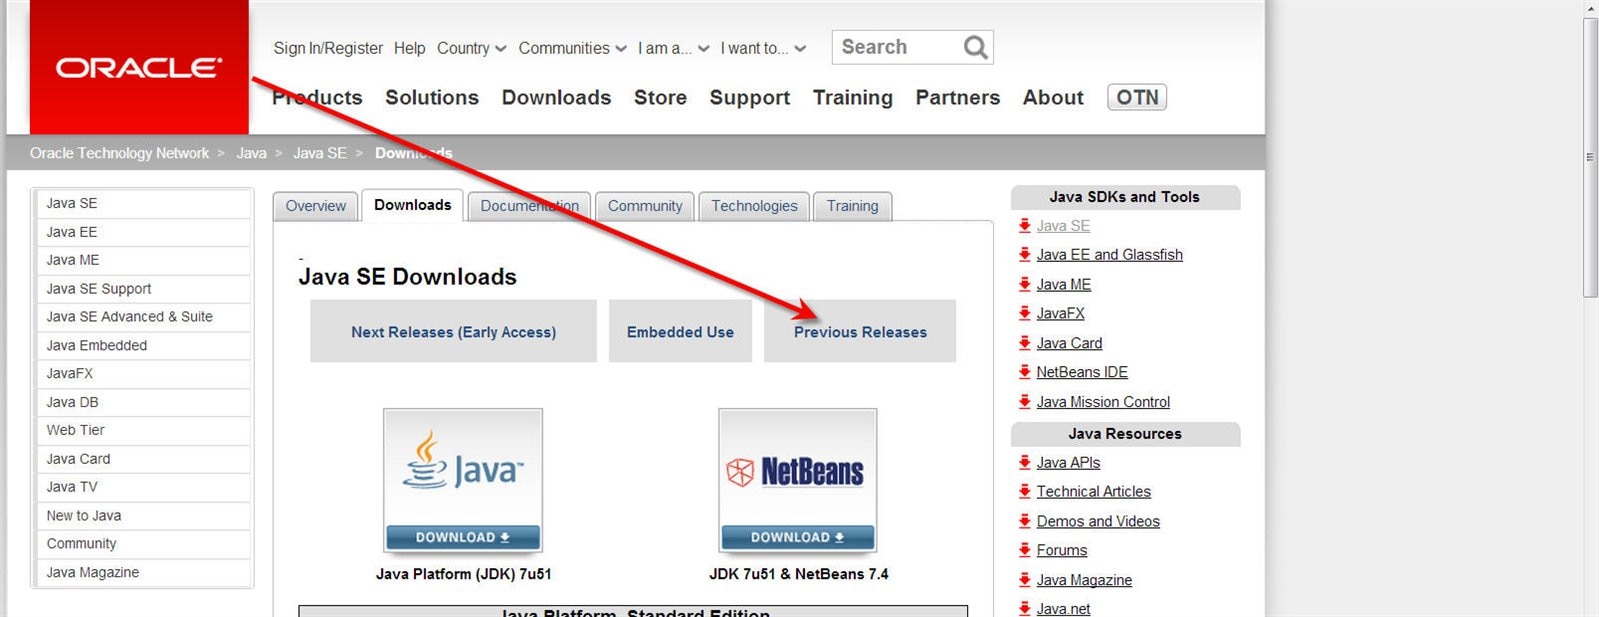Open the Training main menu item
The image size is (1599, 617).
click(x=852, y=97)
